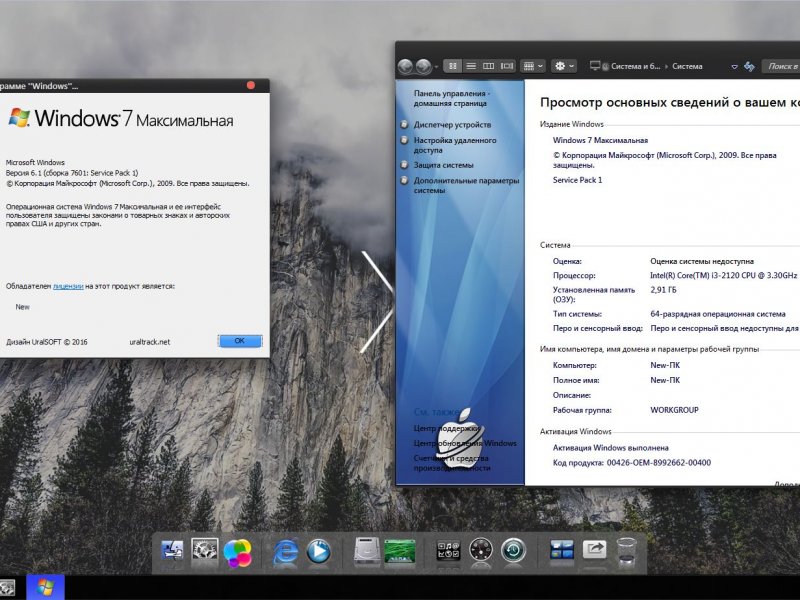Click 'Код продукта: 00426-OEM-8992662-00400' text
Viewport: 800px width, 600px height.
pos(632,463)
